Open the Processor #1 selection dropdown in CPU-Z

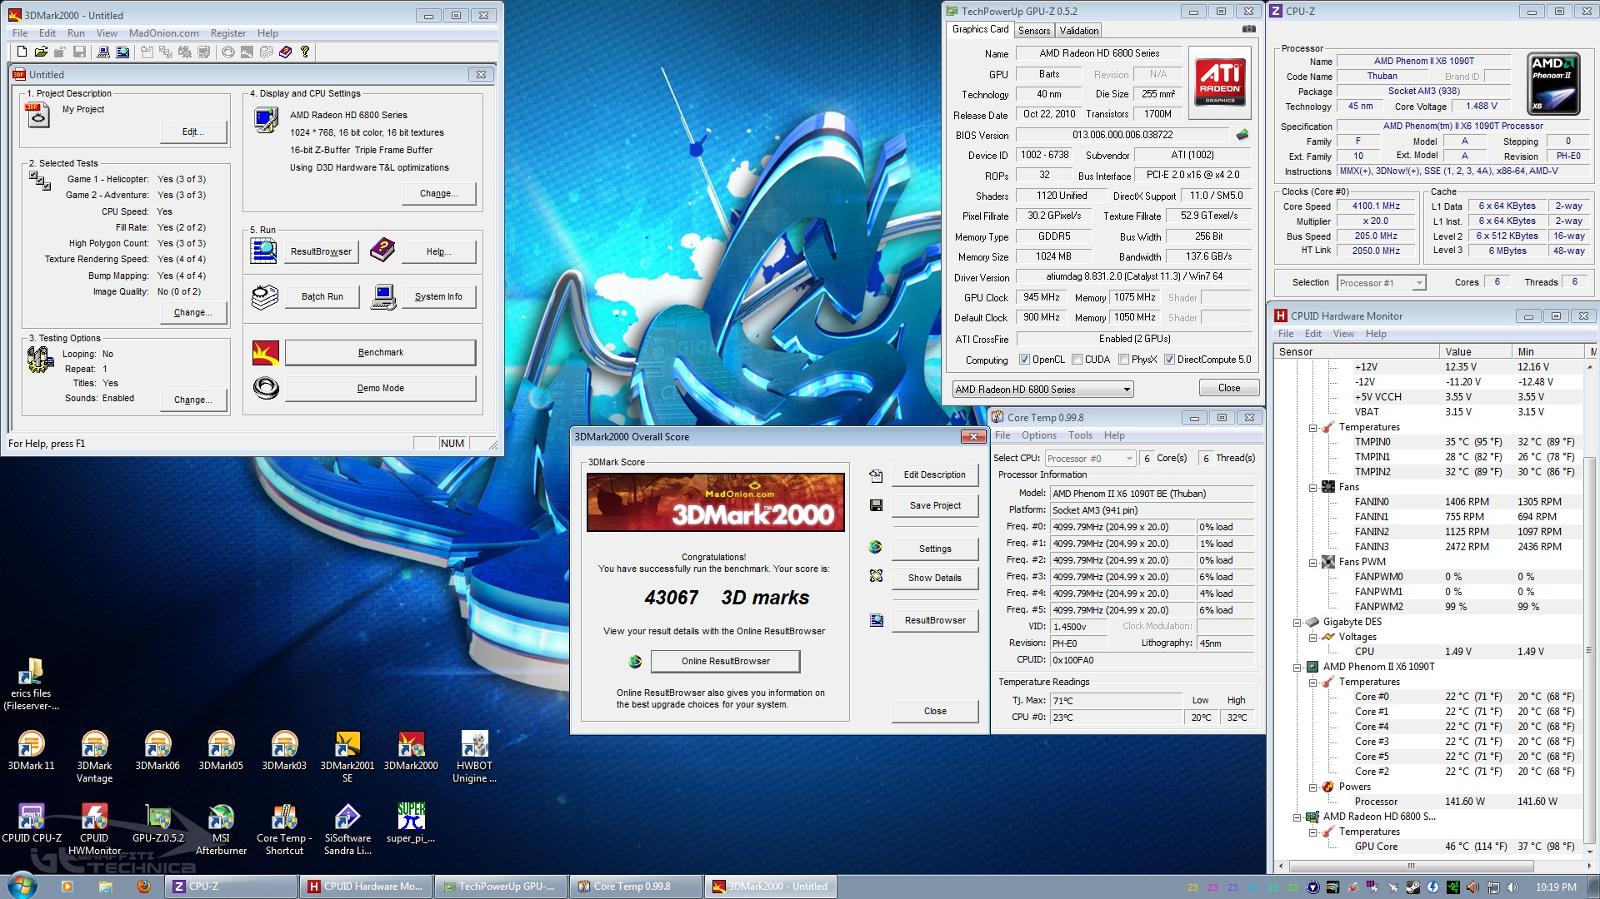click(1381, 283)
